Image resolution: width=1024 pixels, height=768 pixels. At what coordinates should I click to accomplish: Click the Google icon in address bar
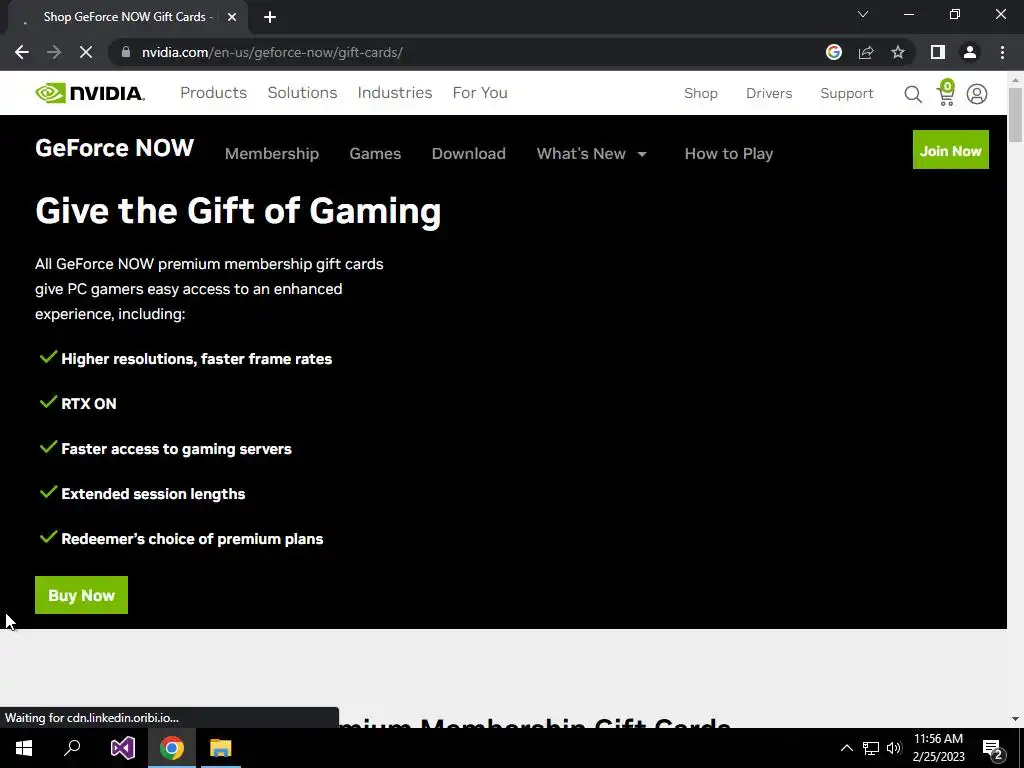tap(834, 52)
